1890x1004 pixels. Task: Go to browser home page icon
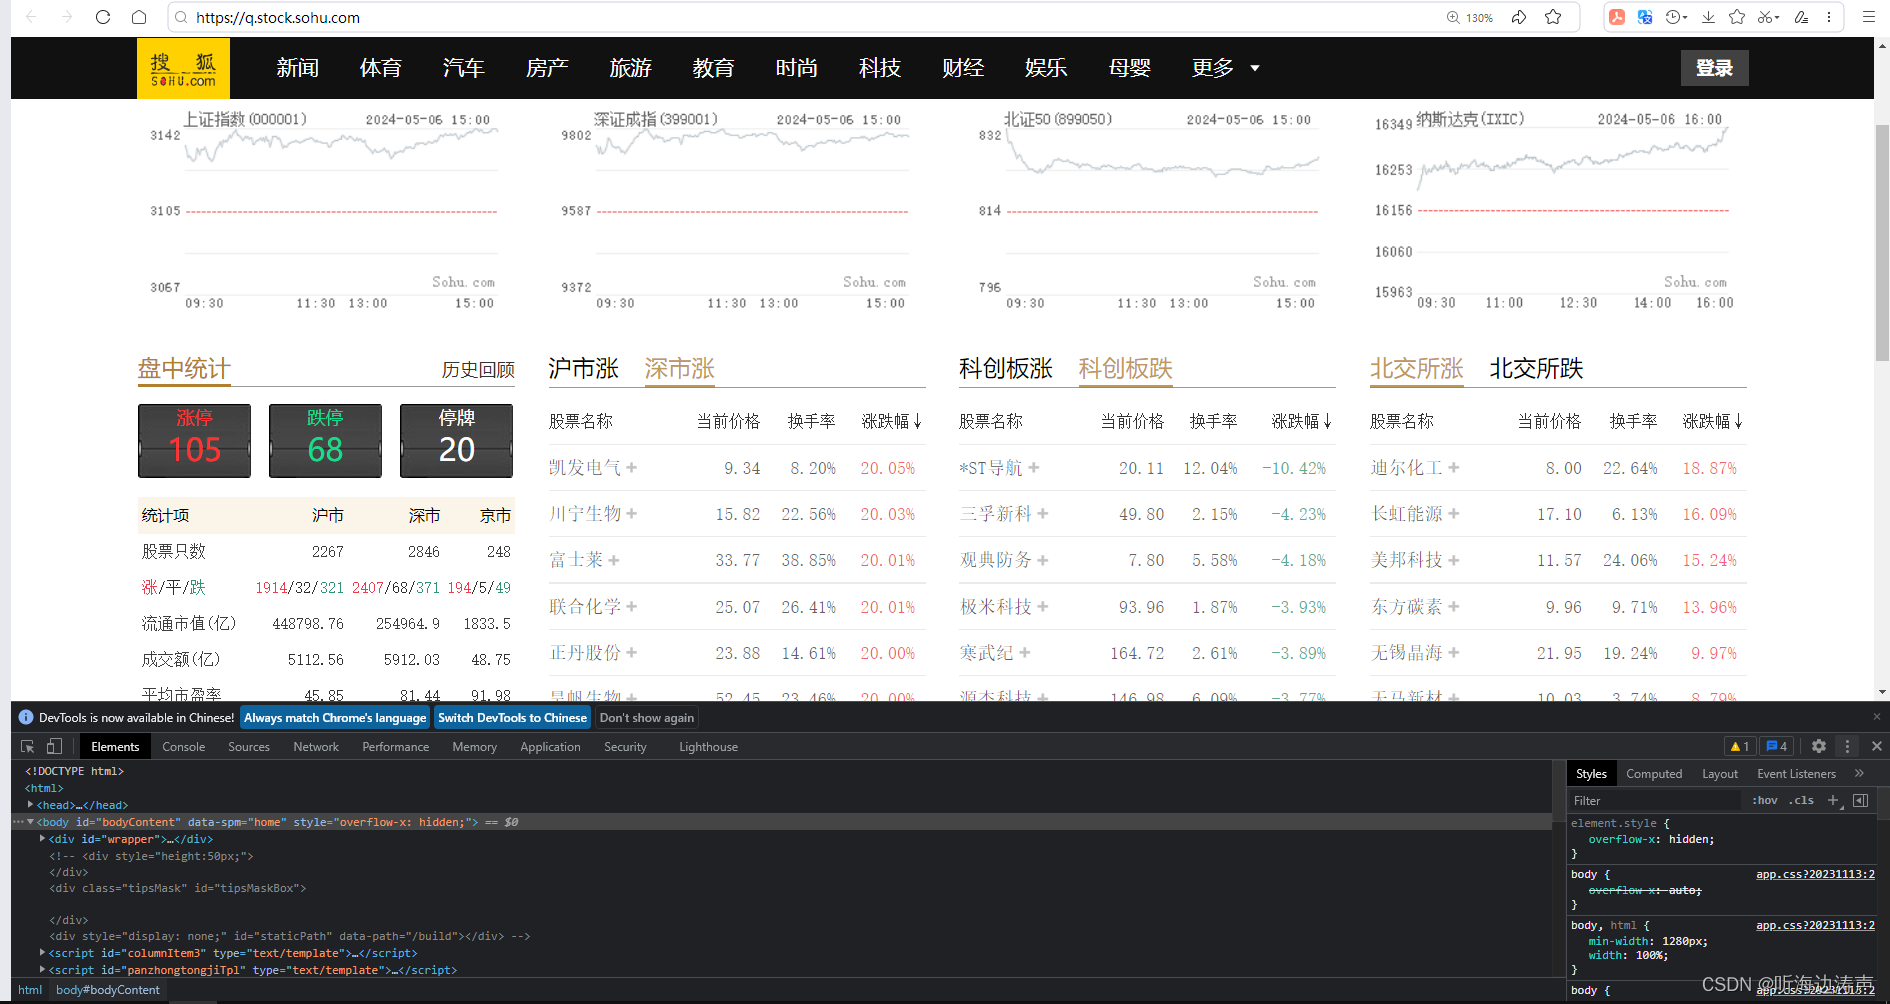[x=139, y=17]
